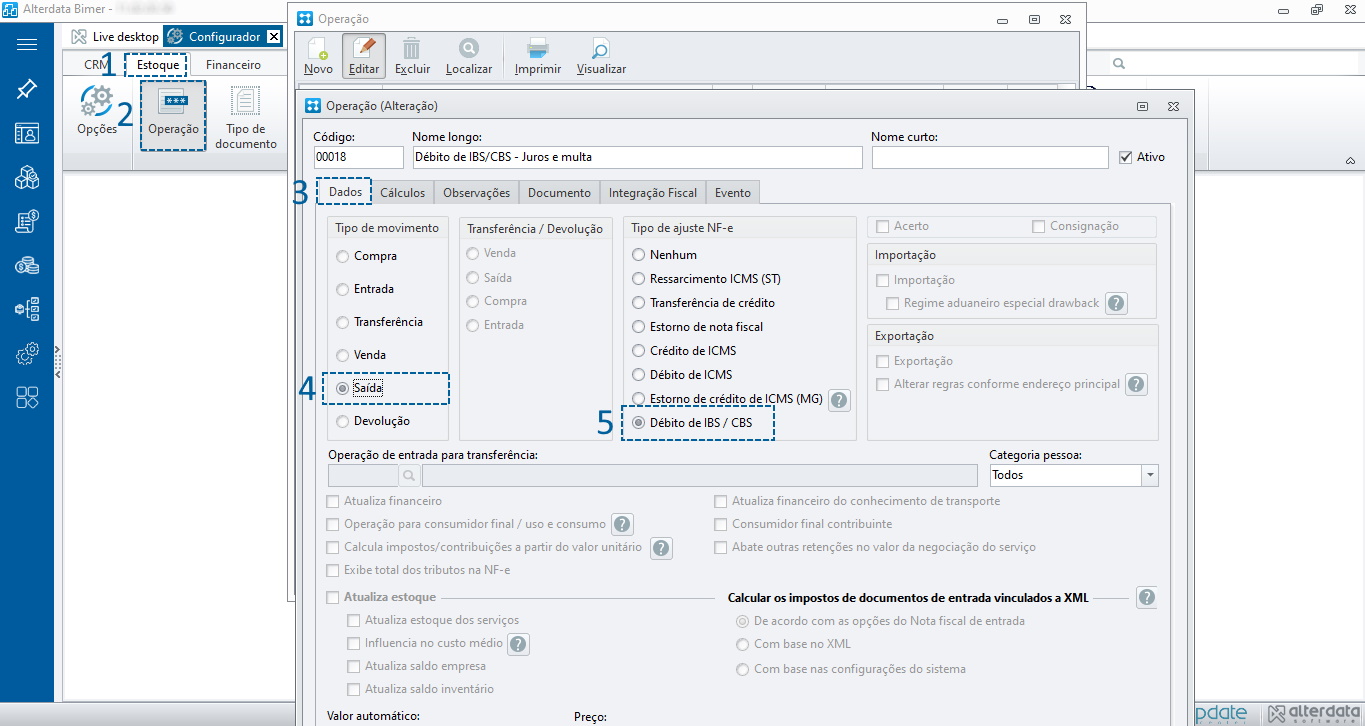Collapse the ribbon with chevron arrow
Image resolution: width=1365 pixels, height=726 pixels.
pos(1349,161)
